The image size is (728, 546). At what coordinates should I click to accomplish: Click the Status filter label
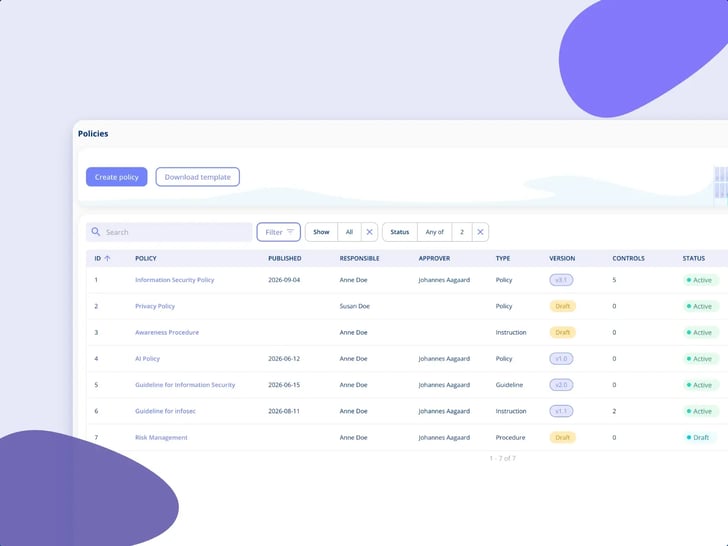(x=400, y=232)
